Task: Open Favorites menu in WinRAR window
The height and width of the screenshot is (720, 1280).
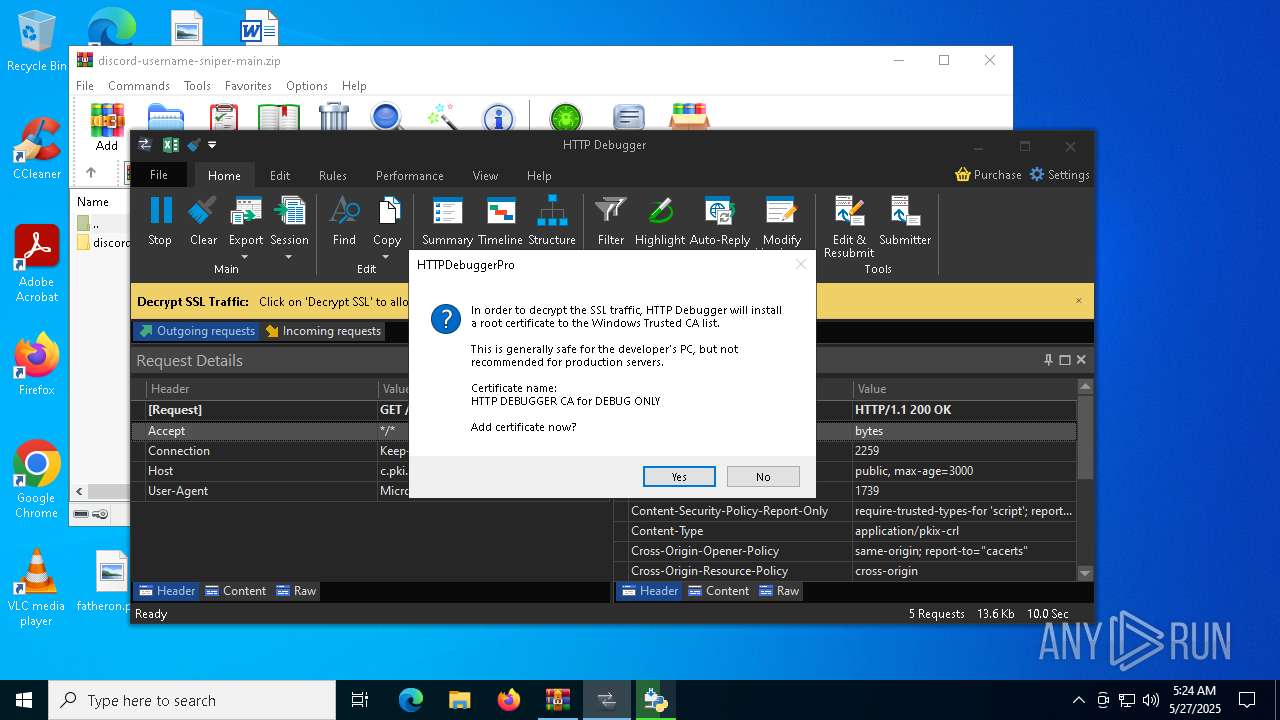Action: pos(248,86)
